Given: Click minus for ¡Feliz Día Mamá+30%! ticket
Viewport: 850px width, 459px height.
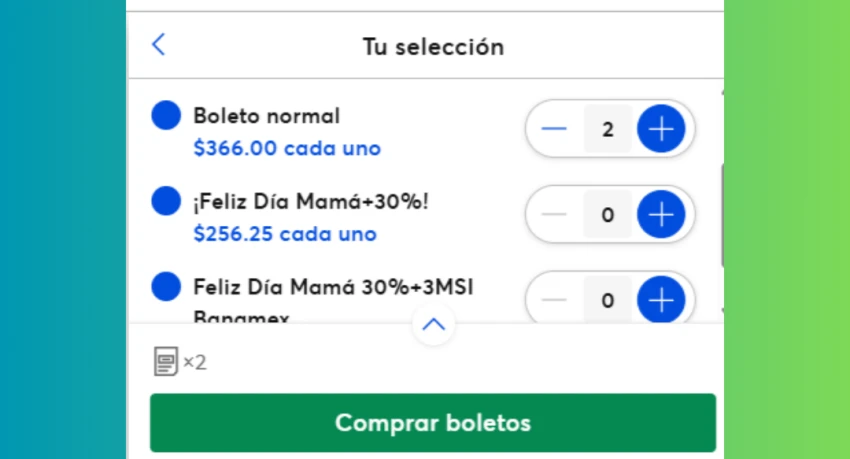Looking at the screenshot, I should coord(553,215).
